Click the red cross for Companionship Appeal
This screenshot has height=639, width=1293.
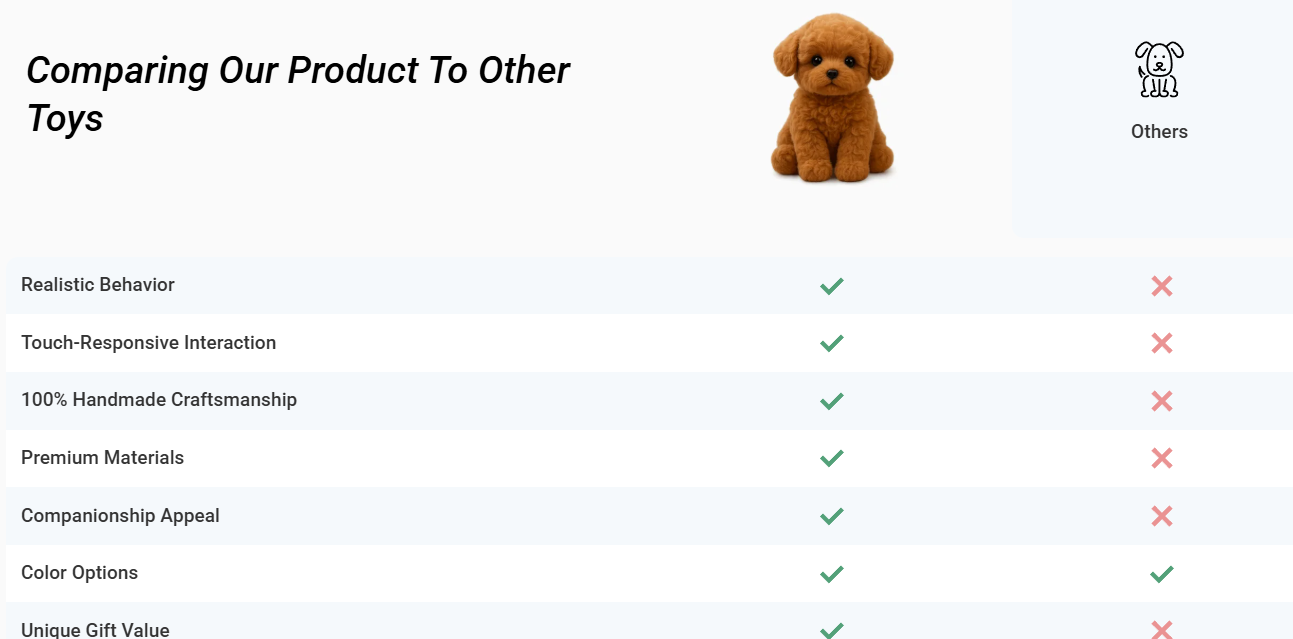tap(1161, 516)
